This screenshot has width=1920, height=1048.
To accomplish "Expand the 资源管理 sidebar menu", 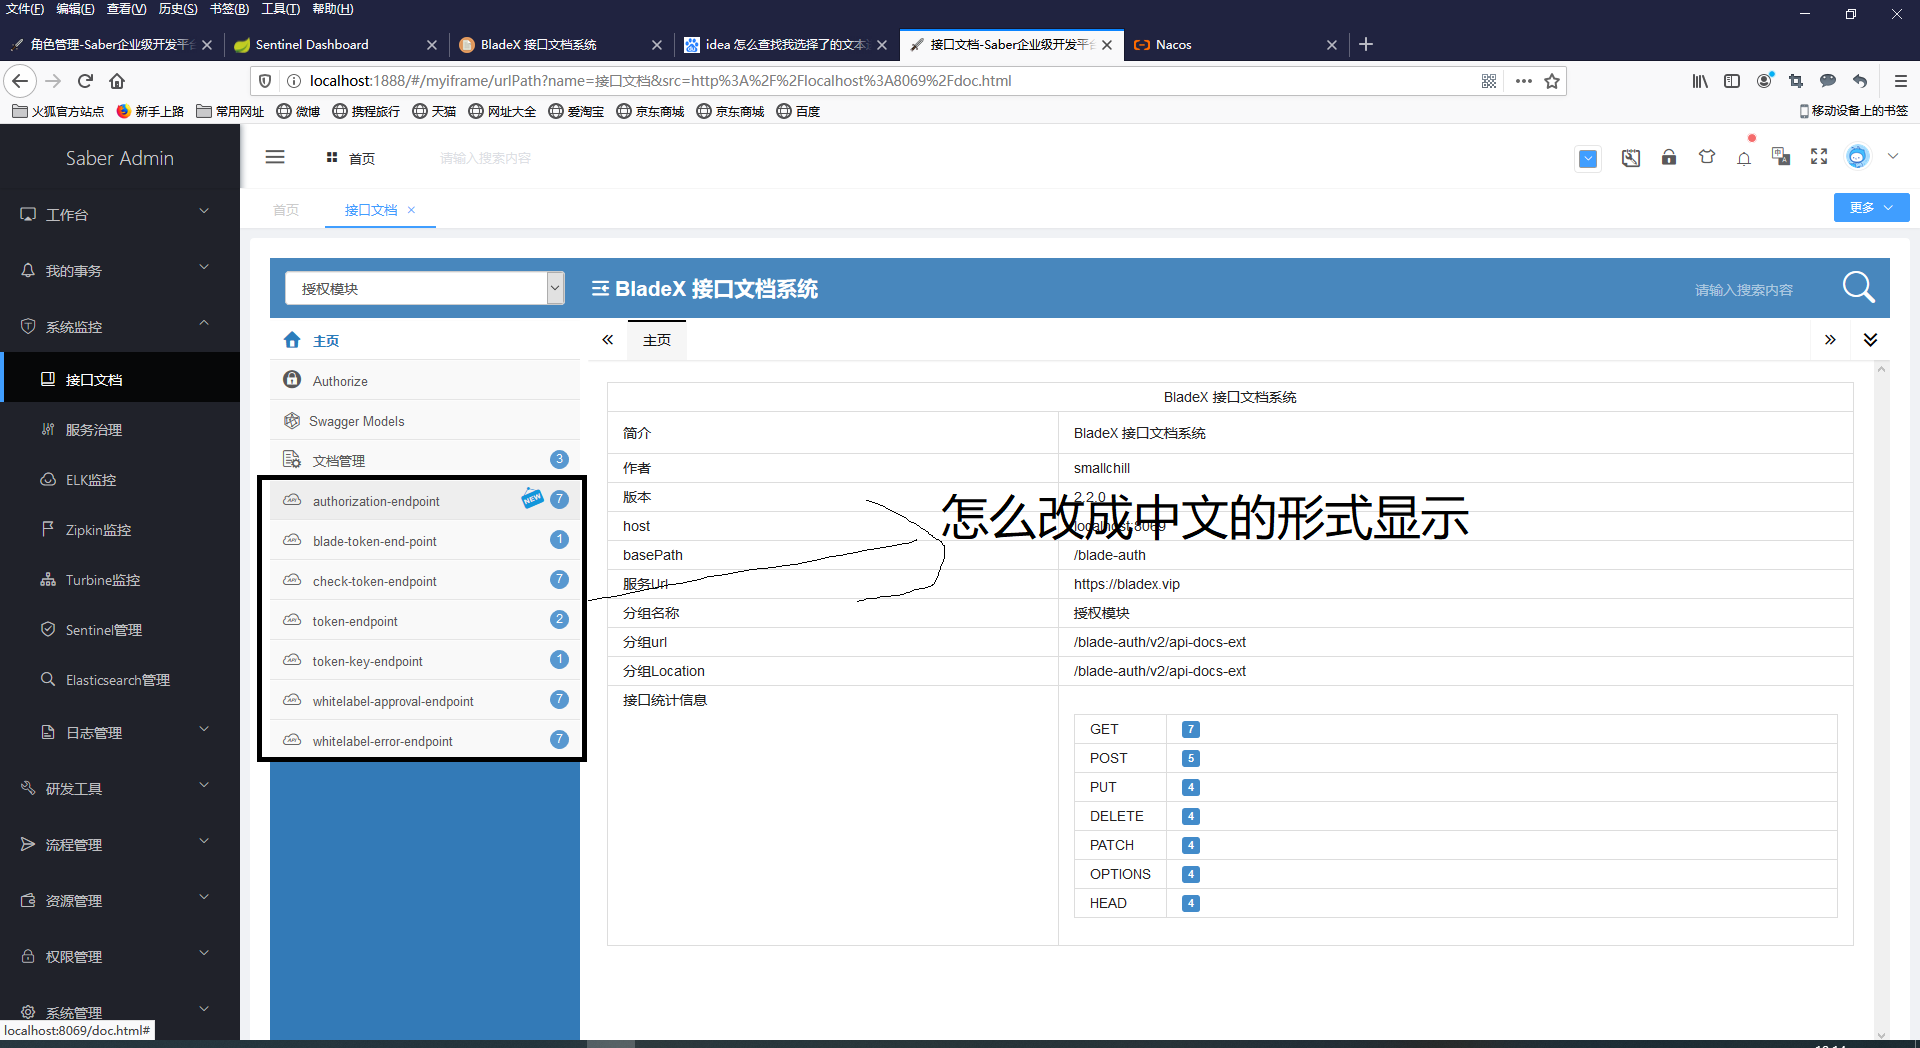I will [x=120, y=900].
